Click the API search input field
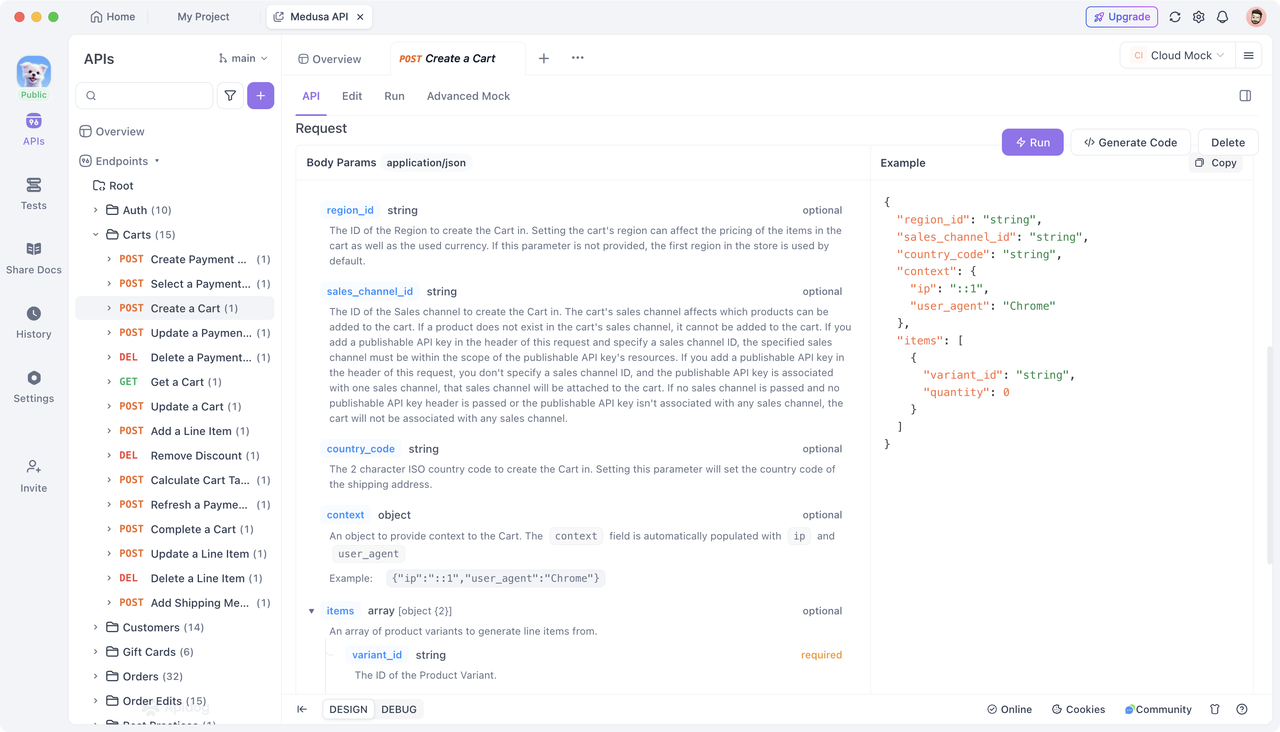1280x732 pixels. pyautogui.click(x=145, y=96)
